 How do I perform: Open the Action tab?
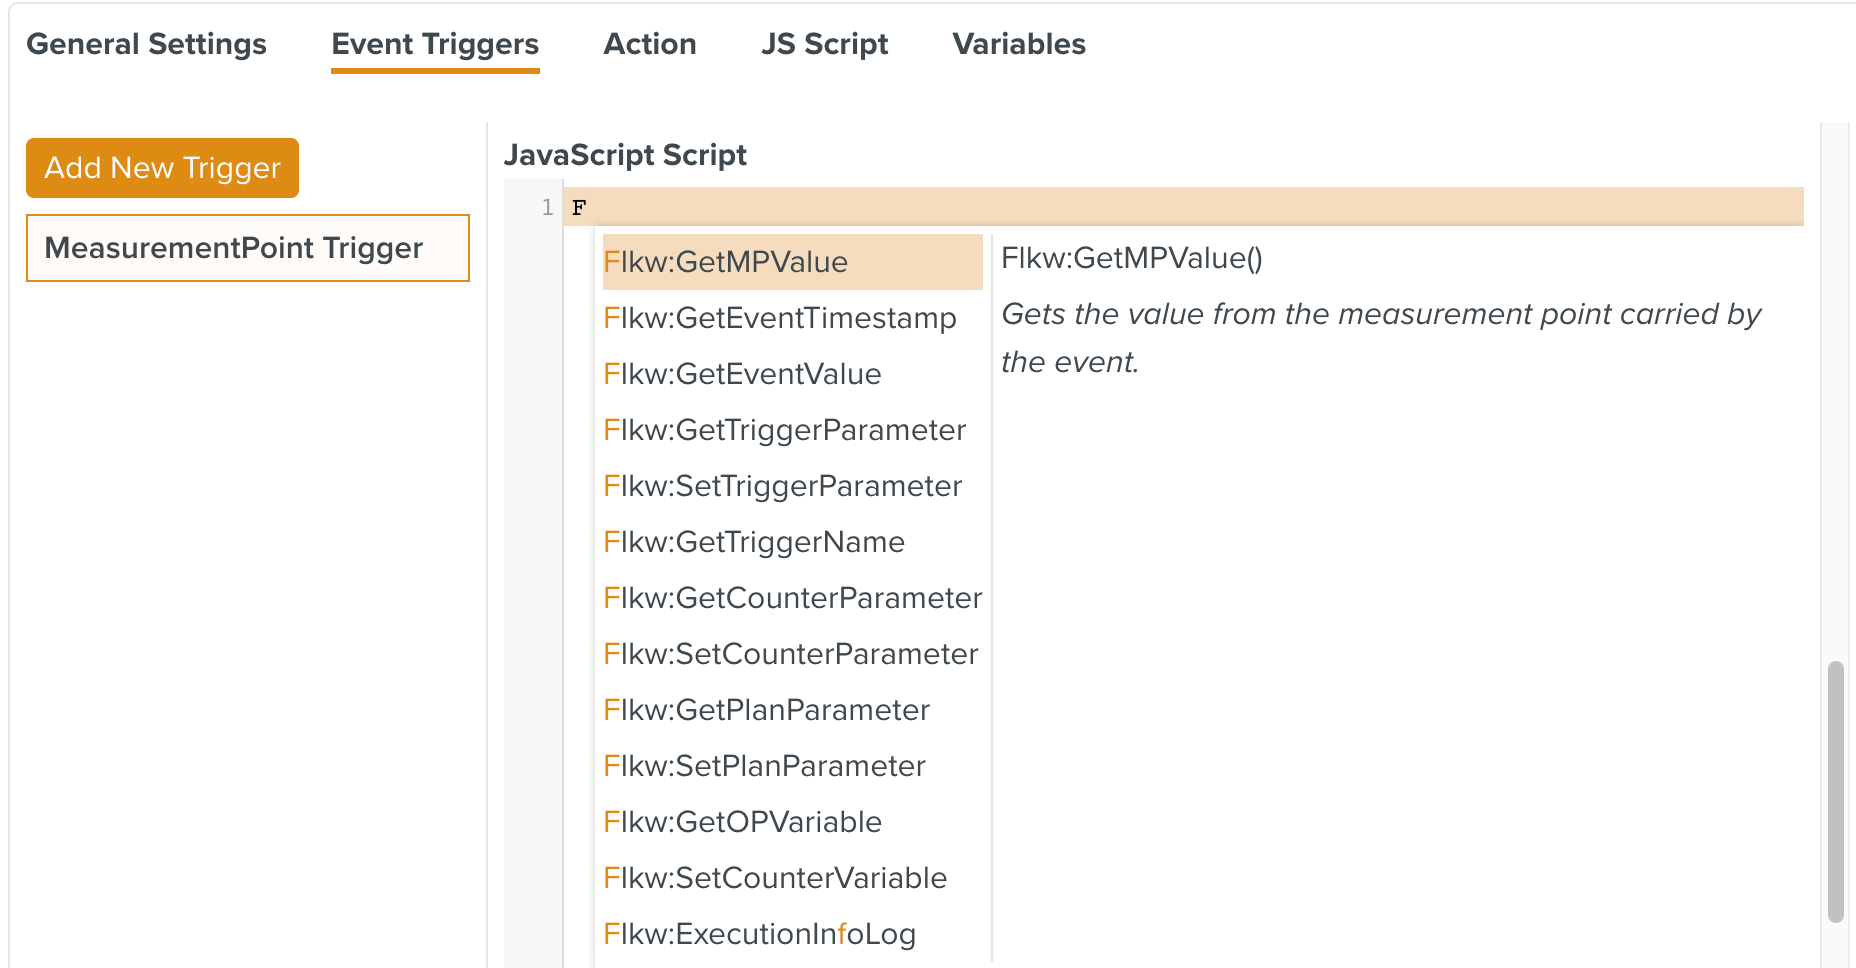coord(650,43)
